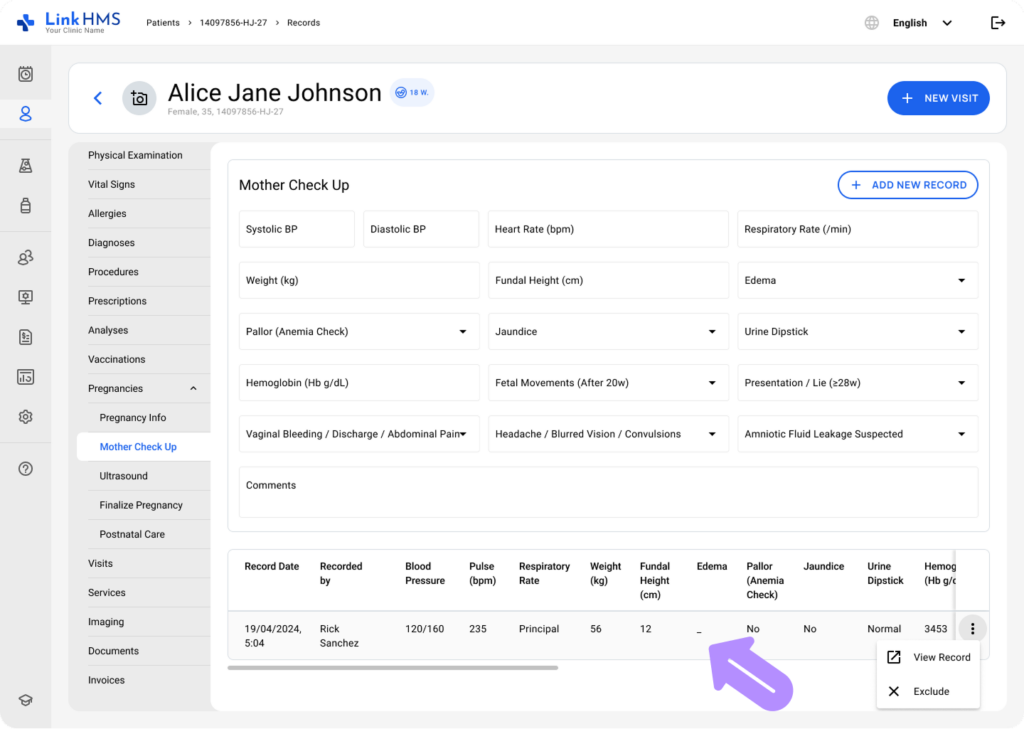
Task: Click the Systolic BP input field
Action: click(296, 229)
